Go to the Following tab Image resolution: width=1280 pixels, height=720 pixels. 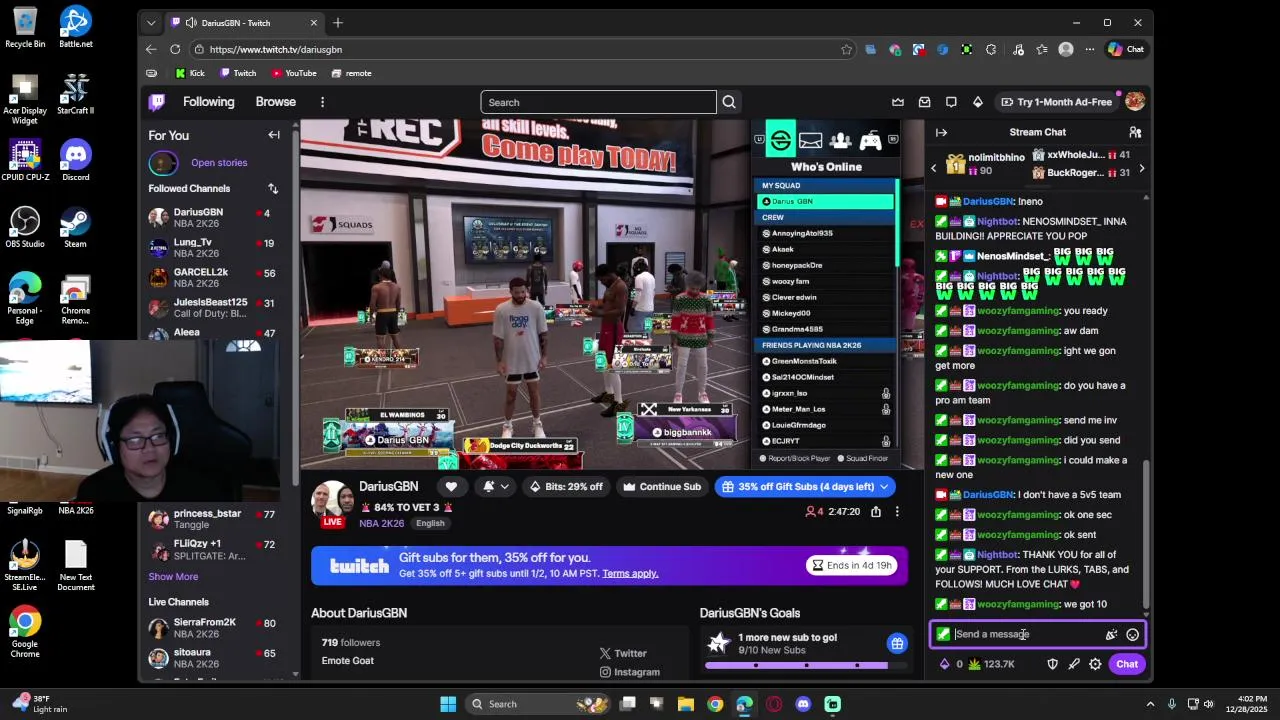click(208, 102)
